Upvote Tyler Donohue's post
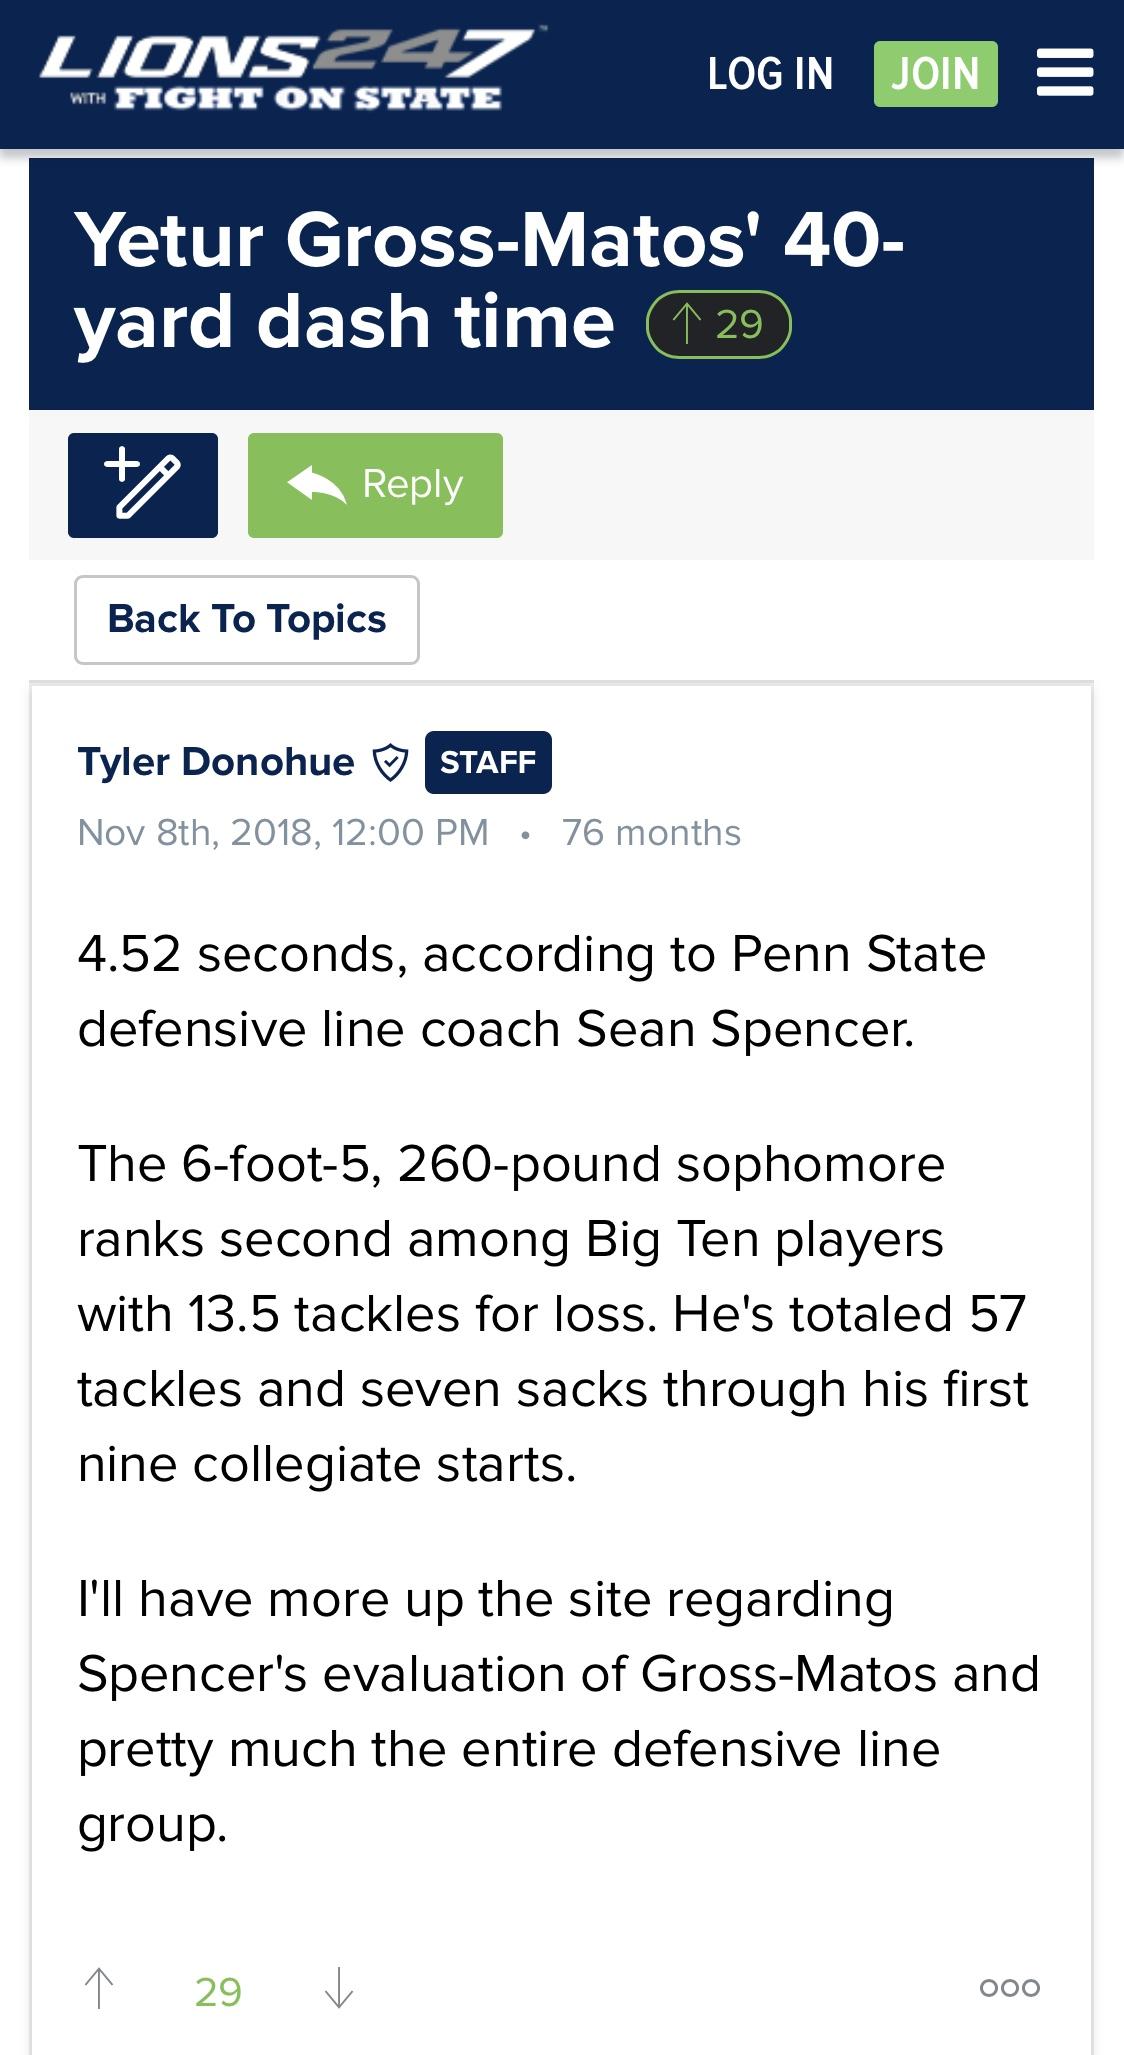This screenshot has height=2055, width=1124. 99,1988
